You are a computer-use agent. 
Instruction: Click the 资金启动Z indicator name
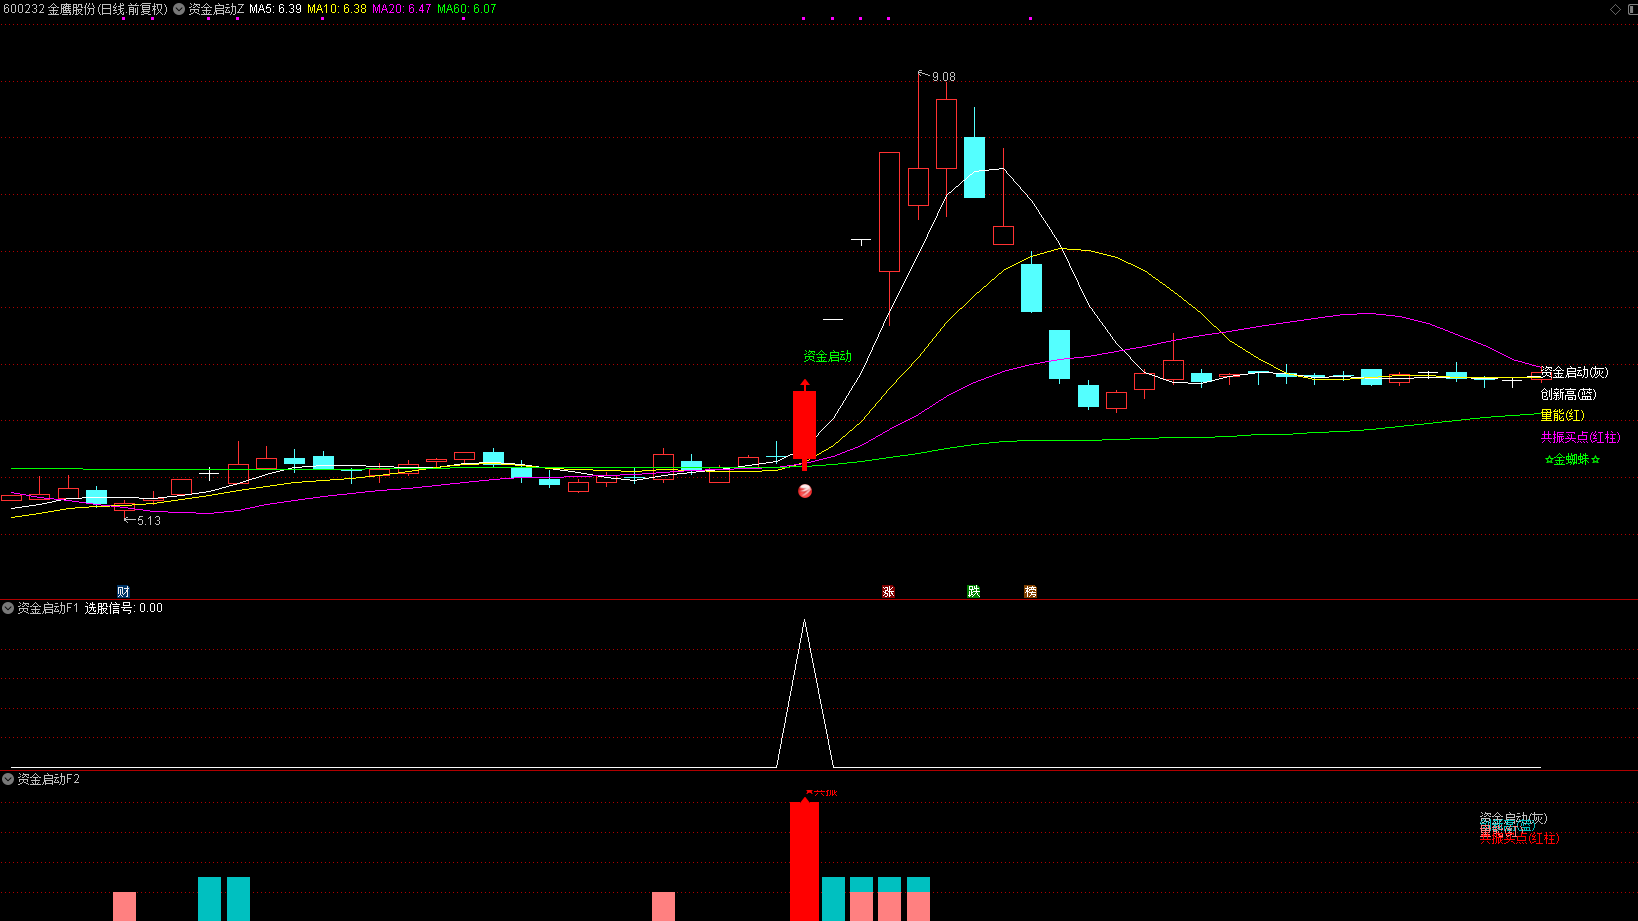(x=216, y=9)
